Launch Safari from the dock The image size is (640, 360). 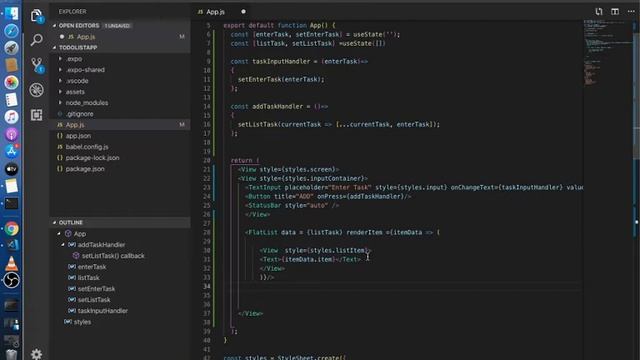11,31
